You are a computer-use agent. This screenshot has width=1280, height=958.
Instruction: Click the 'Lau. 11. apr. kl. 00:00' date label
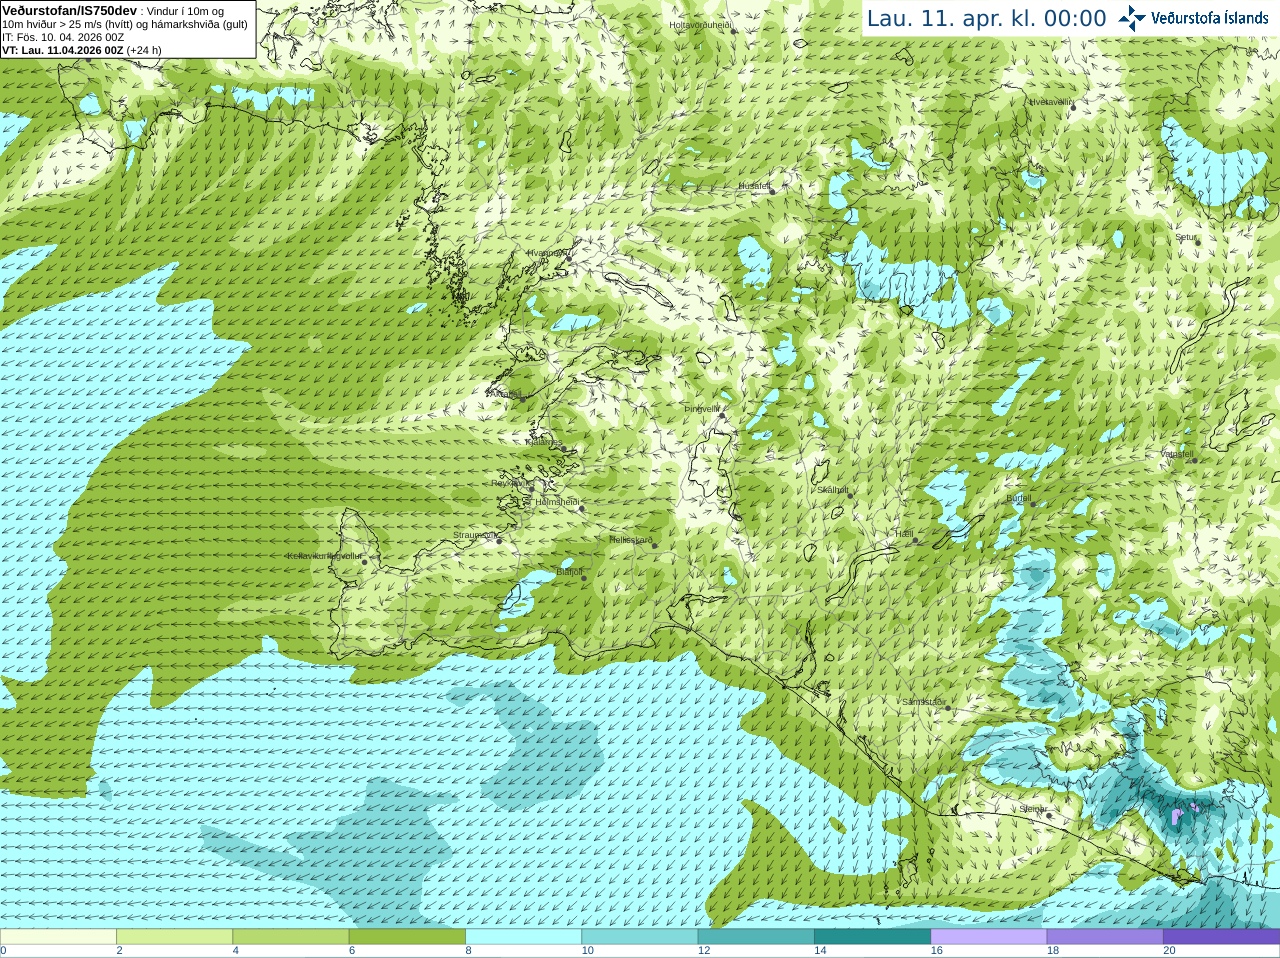tap(986, 18)
